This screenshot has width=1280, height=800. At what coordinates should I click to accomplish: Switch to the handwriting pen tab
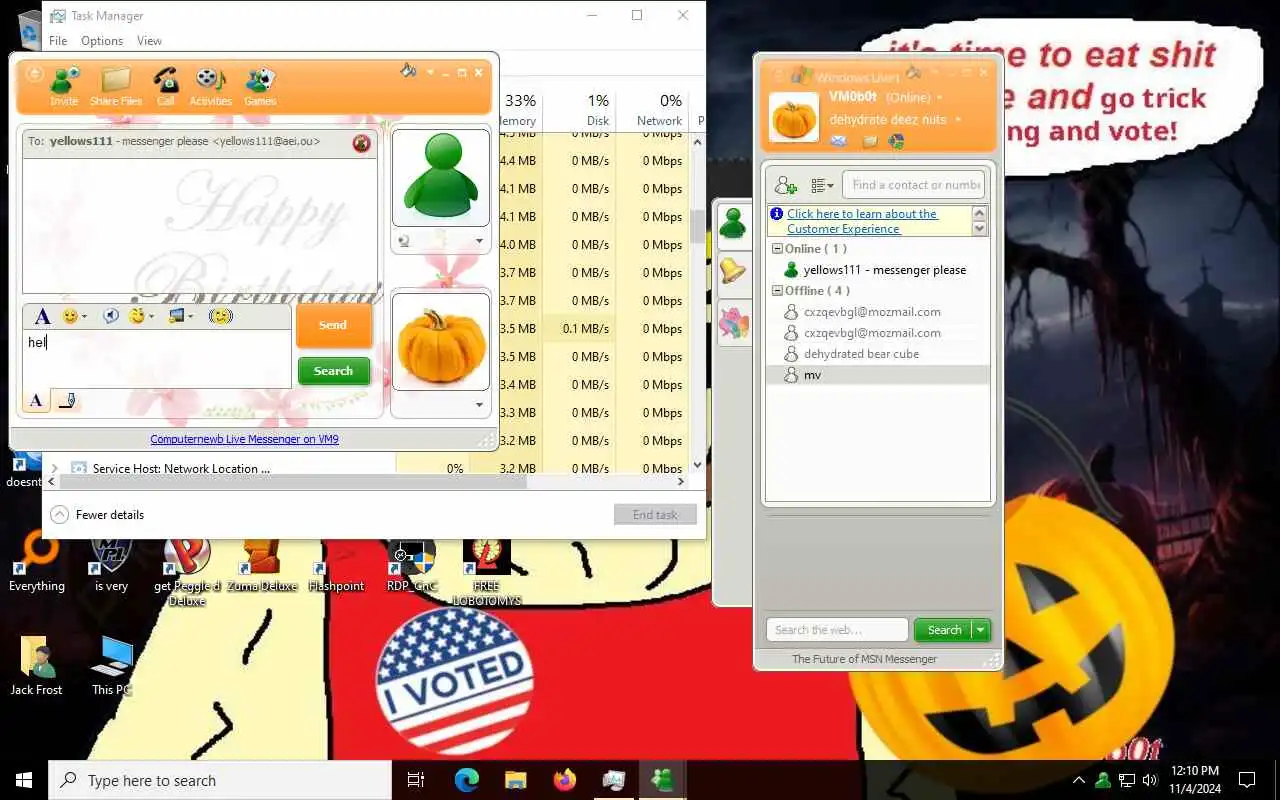pos(66,401)
